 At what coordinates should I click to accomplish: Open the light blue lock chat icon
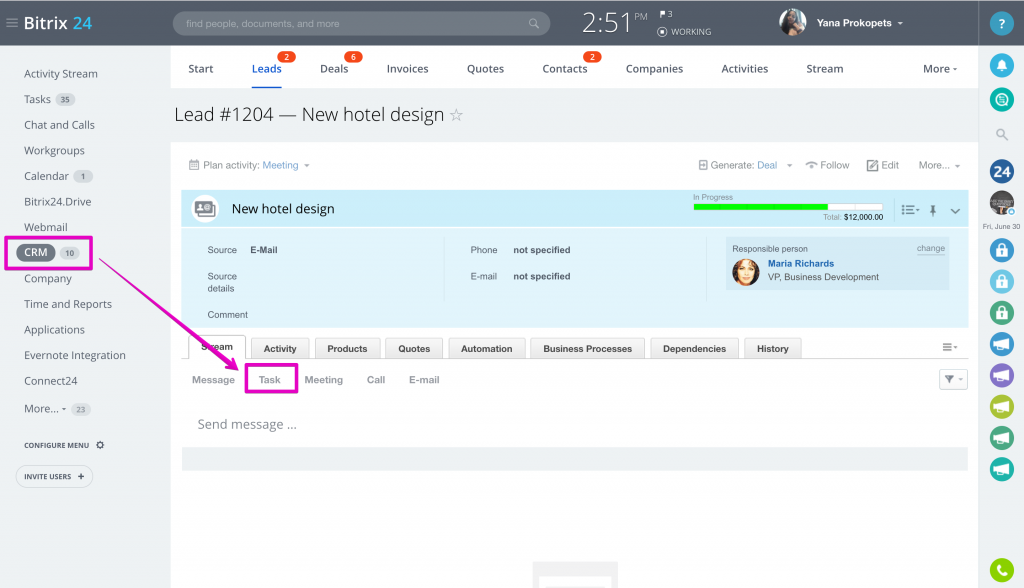click(1001, 281)
